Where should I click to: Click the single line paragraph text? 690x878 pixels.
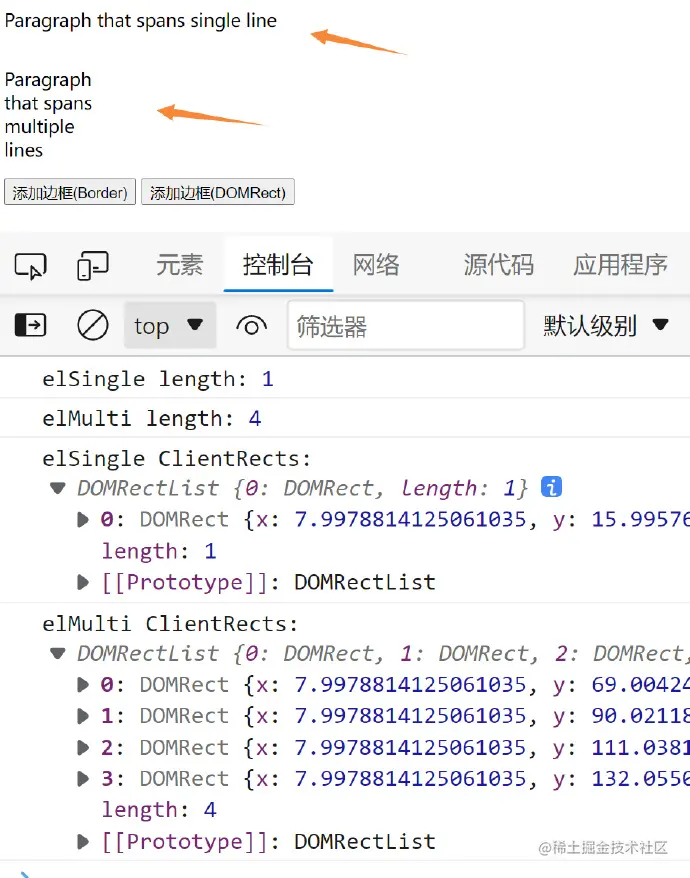pyautogui.click(x=141, y=21)
